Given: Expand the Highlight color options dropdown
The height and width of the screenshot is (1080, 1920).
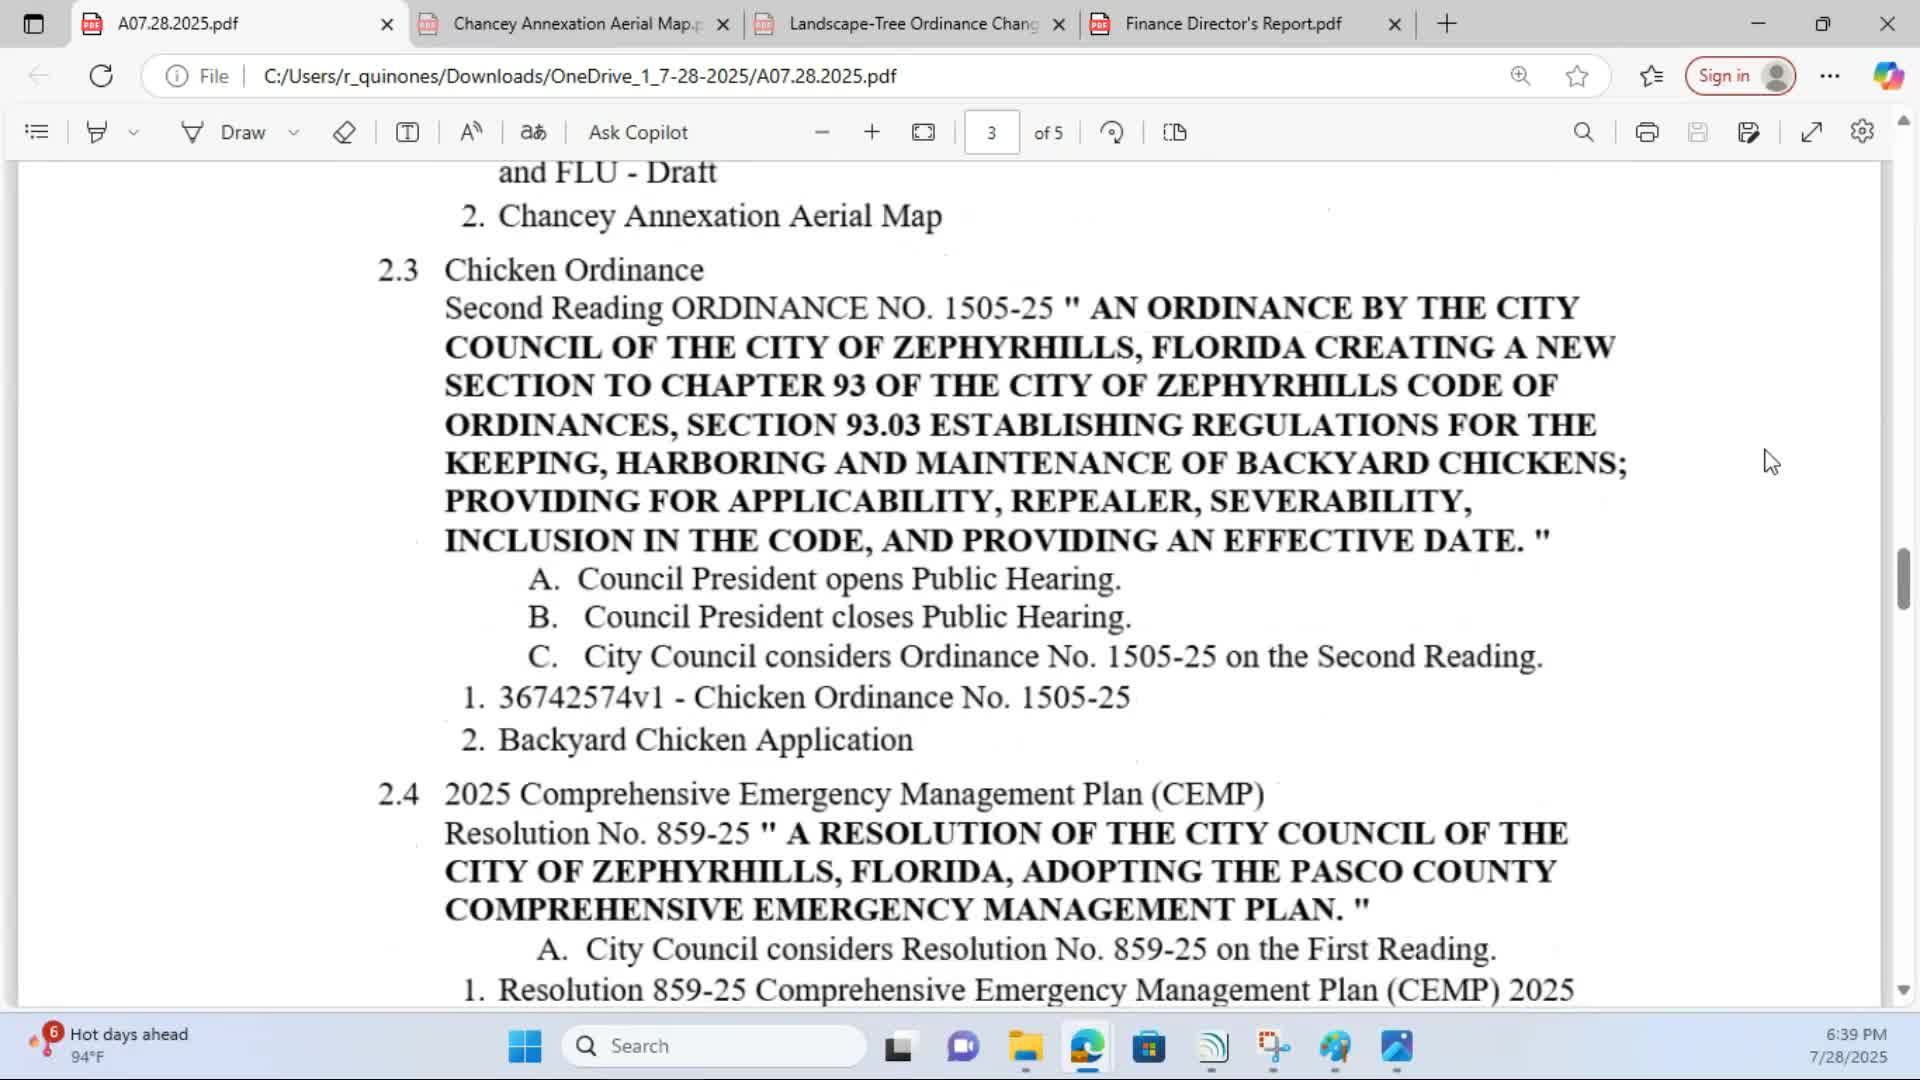Looking at the screenshot, I should pos(133,132).
